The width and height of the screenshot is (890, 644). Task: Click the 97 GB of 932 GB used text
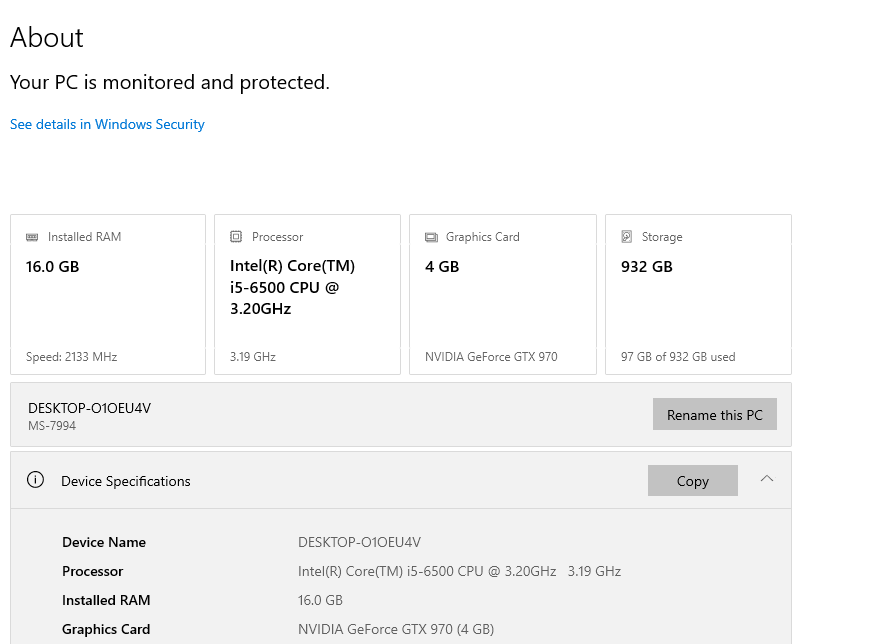(678, 357)
